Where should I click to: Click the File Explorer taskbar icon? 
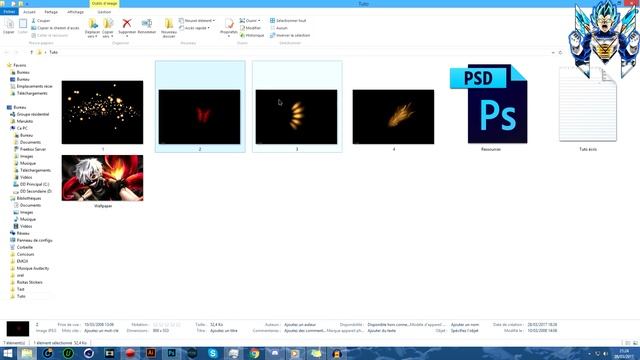click(27, 353)
